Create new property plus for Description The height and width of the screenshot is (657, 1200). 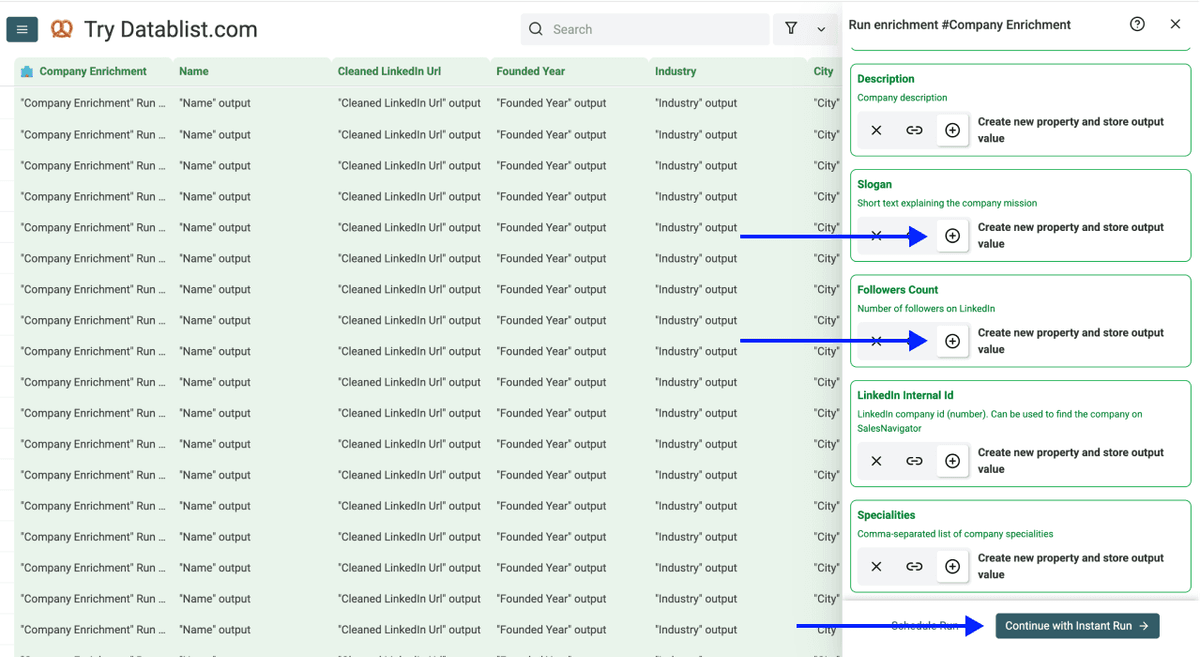click(952, 131)
